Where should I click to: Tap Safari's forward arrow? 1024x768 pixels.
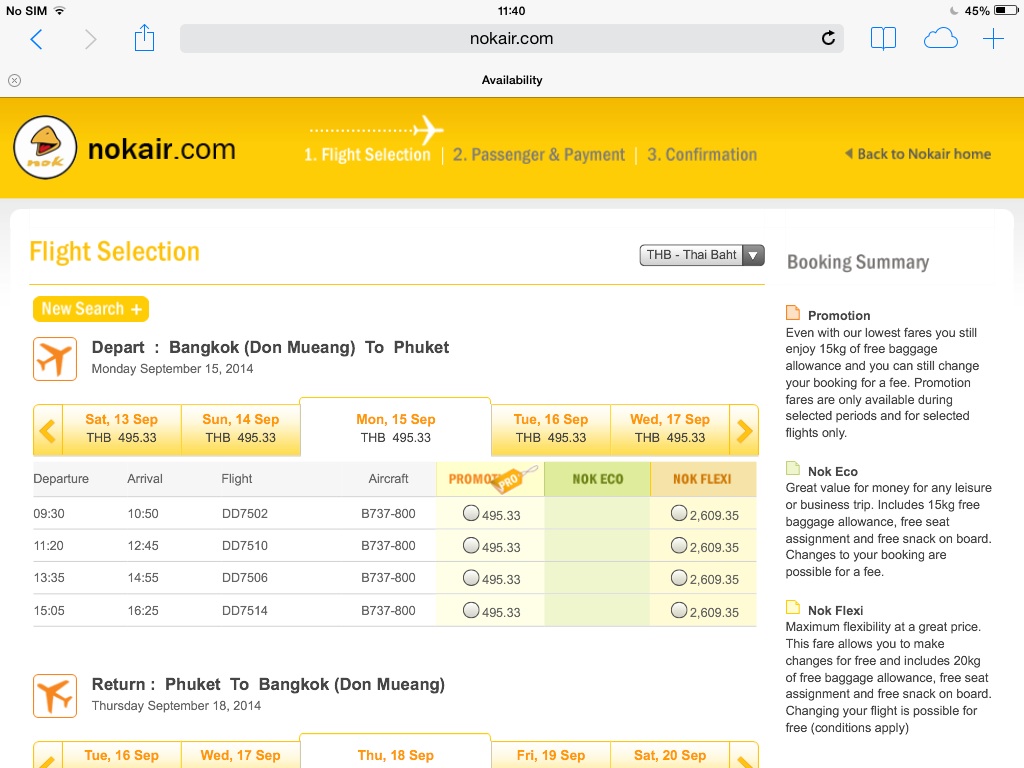(90, 39)
